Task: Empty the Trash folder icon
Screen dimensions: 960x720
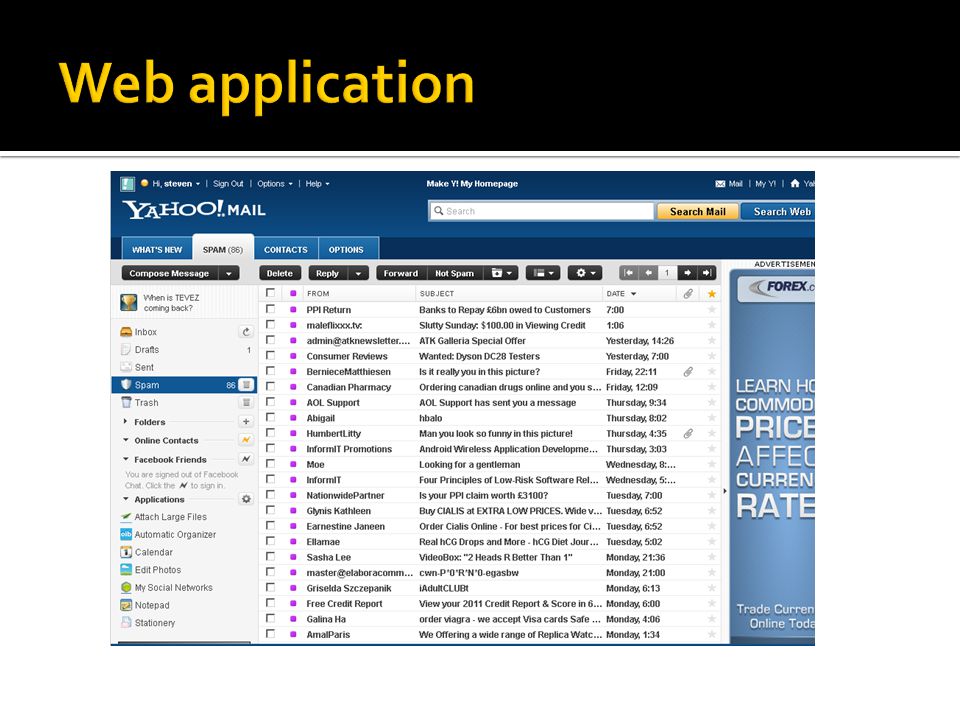Action: 246,402
